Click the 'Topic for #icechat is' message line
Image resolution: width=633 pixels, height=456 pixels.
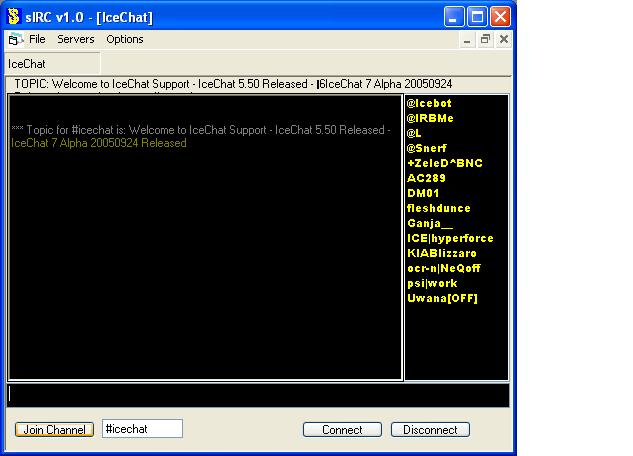coord(201,130)
